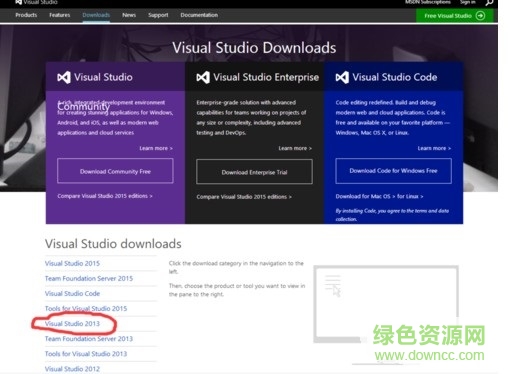Compare Visual Studio 2015 editions in Community card
This screenshot has height=374, width=508.
[x=105, y=196]
